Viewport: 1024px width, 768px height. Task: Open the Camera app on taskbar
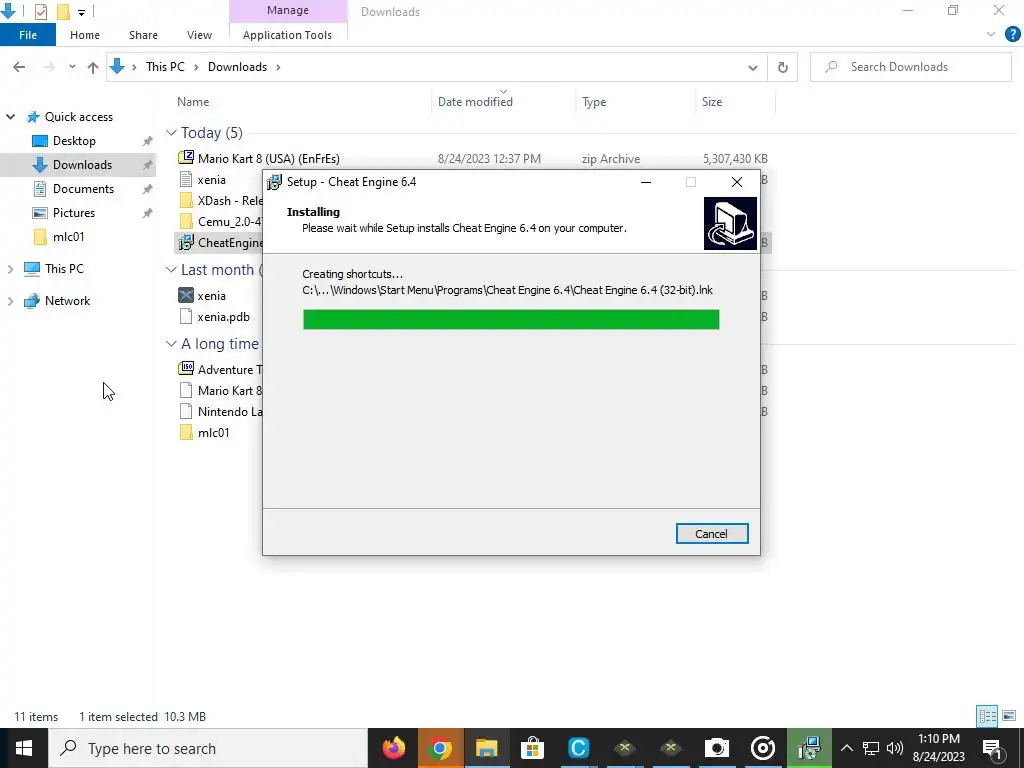click(x=716, y=748)
